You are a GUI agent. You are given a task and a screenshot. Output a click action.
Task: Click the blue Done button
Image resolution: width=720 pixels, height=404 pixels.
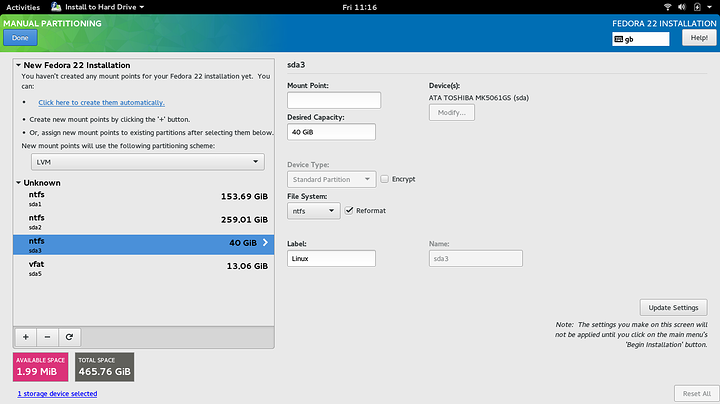tap(20, 38)
